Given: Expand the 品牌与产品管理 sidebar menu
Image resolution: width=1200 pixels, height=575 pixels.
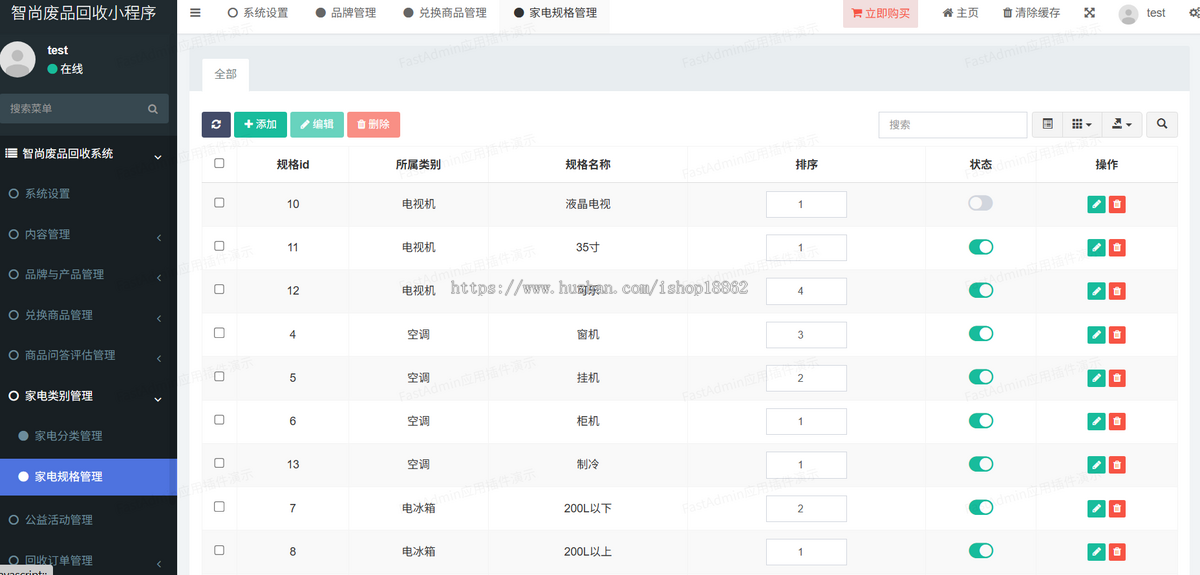Looking at the screenshot, I should pos(88,274).
